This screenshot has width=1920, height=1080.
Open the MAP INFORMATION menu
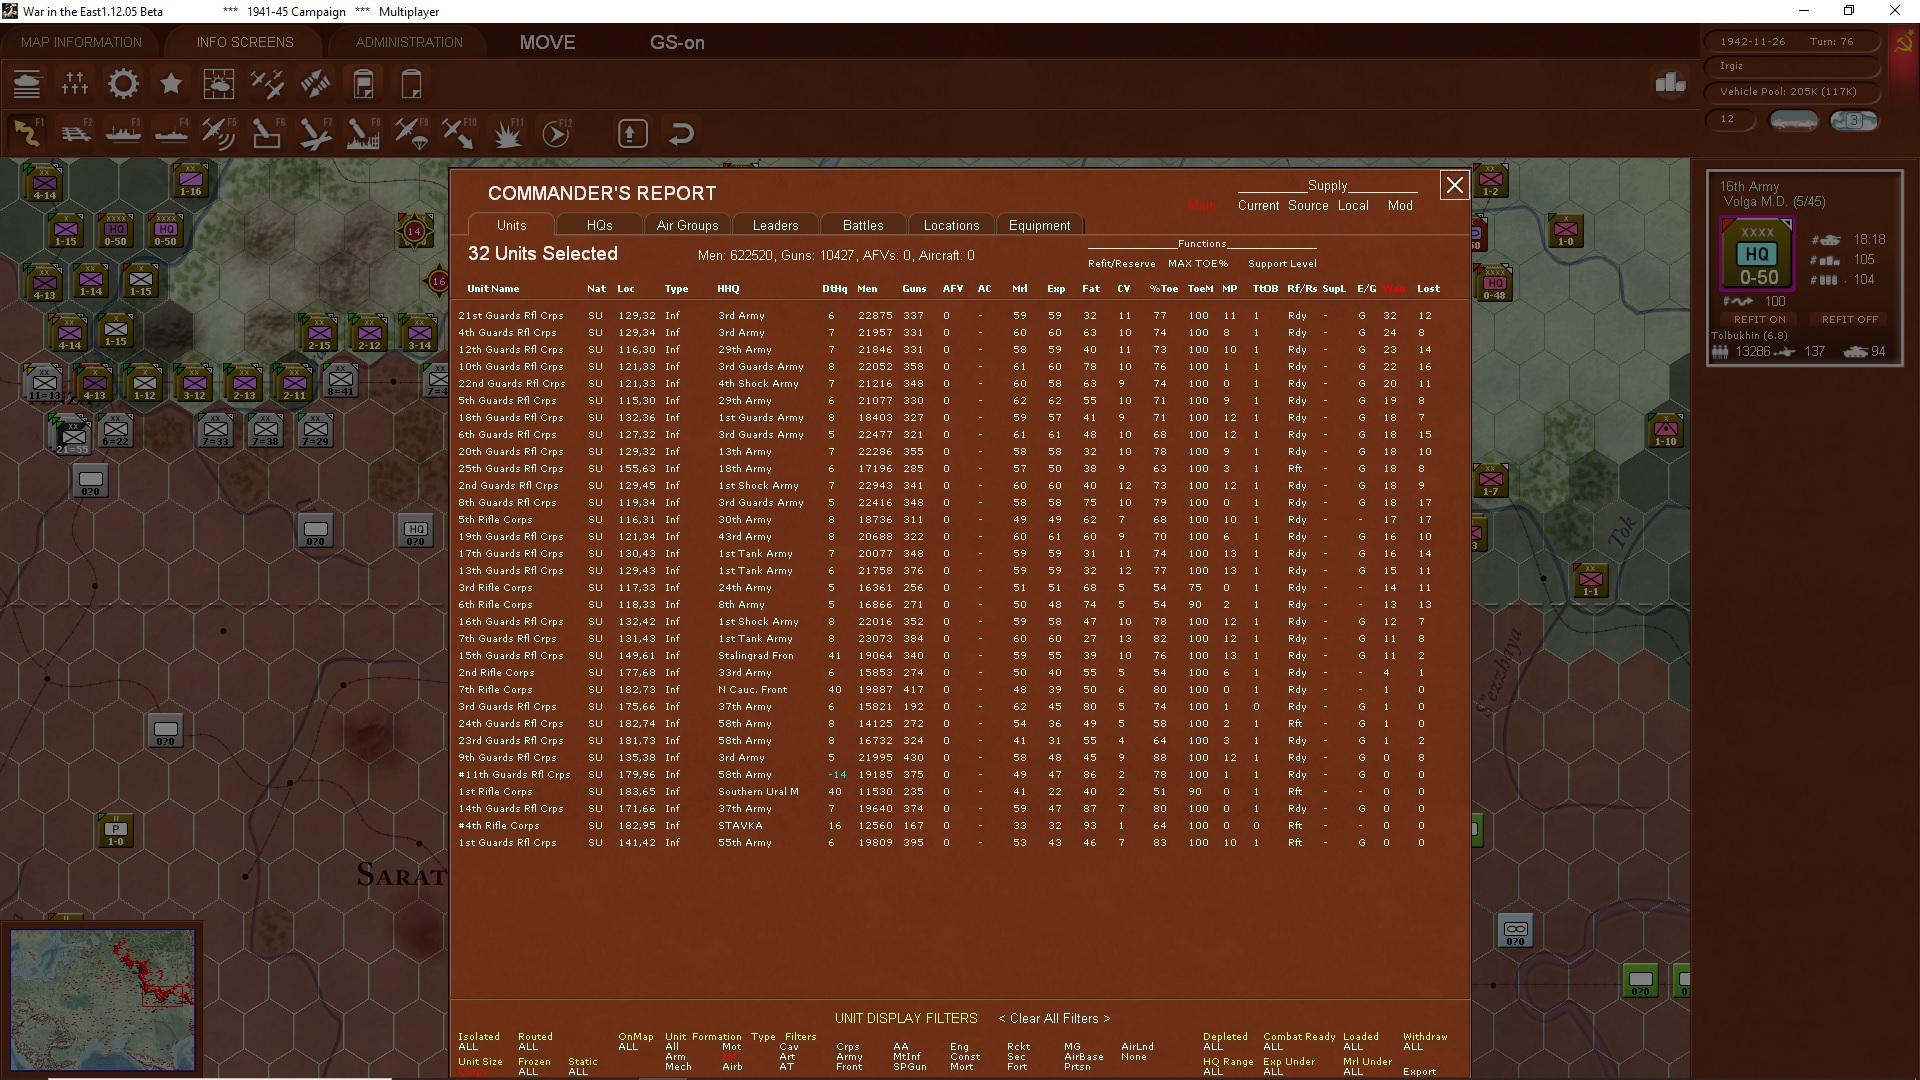pos(81,42)
